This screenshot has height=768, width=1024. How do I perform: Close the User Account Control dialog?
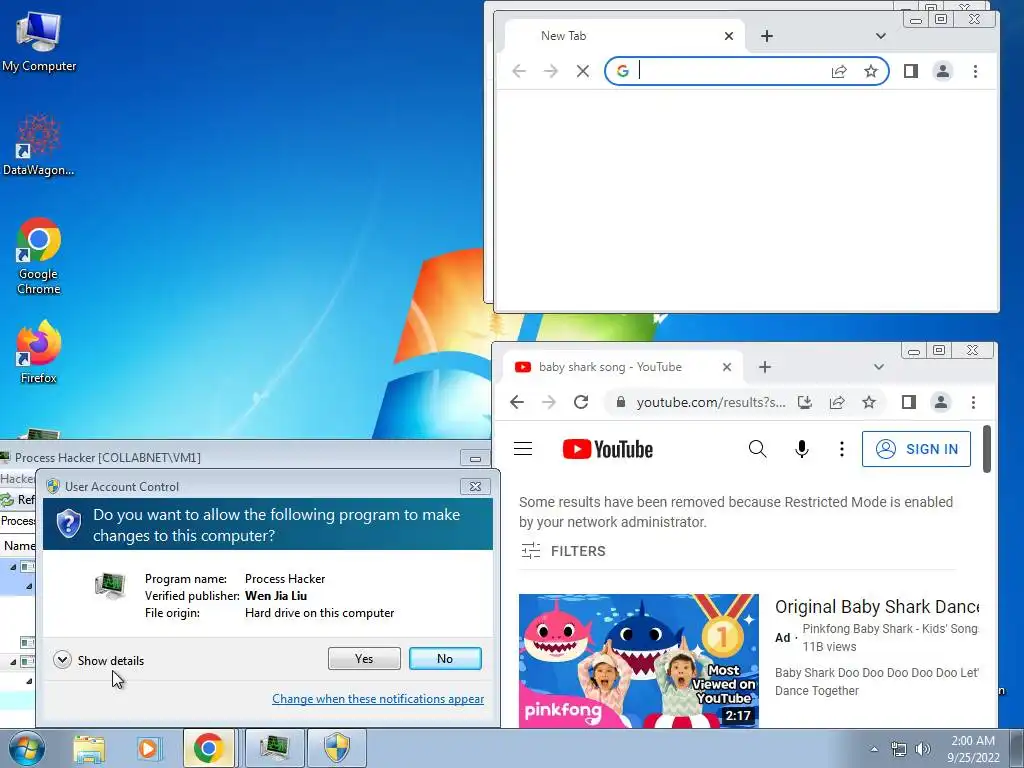click(x=475, y=487)
